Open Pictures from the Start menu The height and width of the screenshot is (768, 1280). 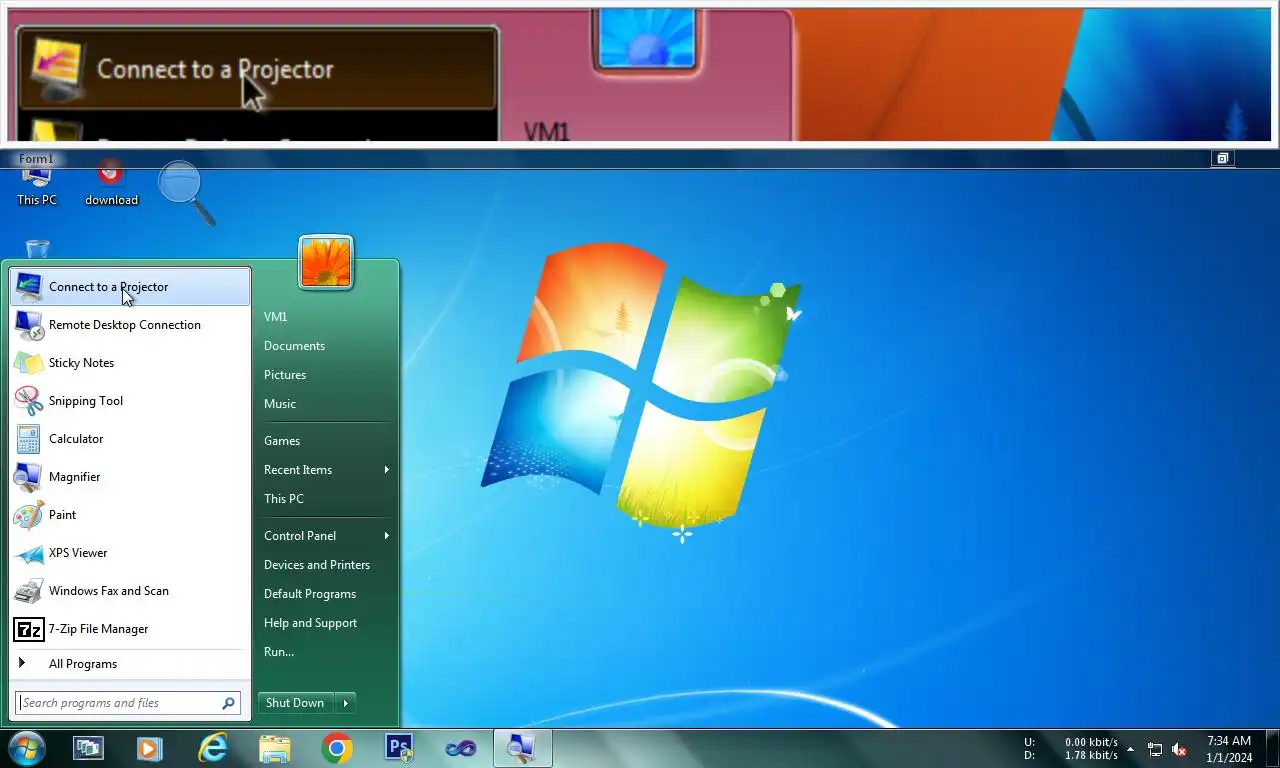coord(285,375)
